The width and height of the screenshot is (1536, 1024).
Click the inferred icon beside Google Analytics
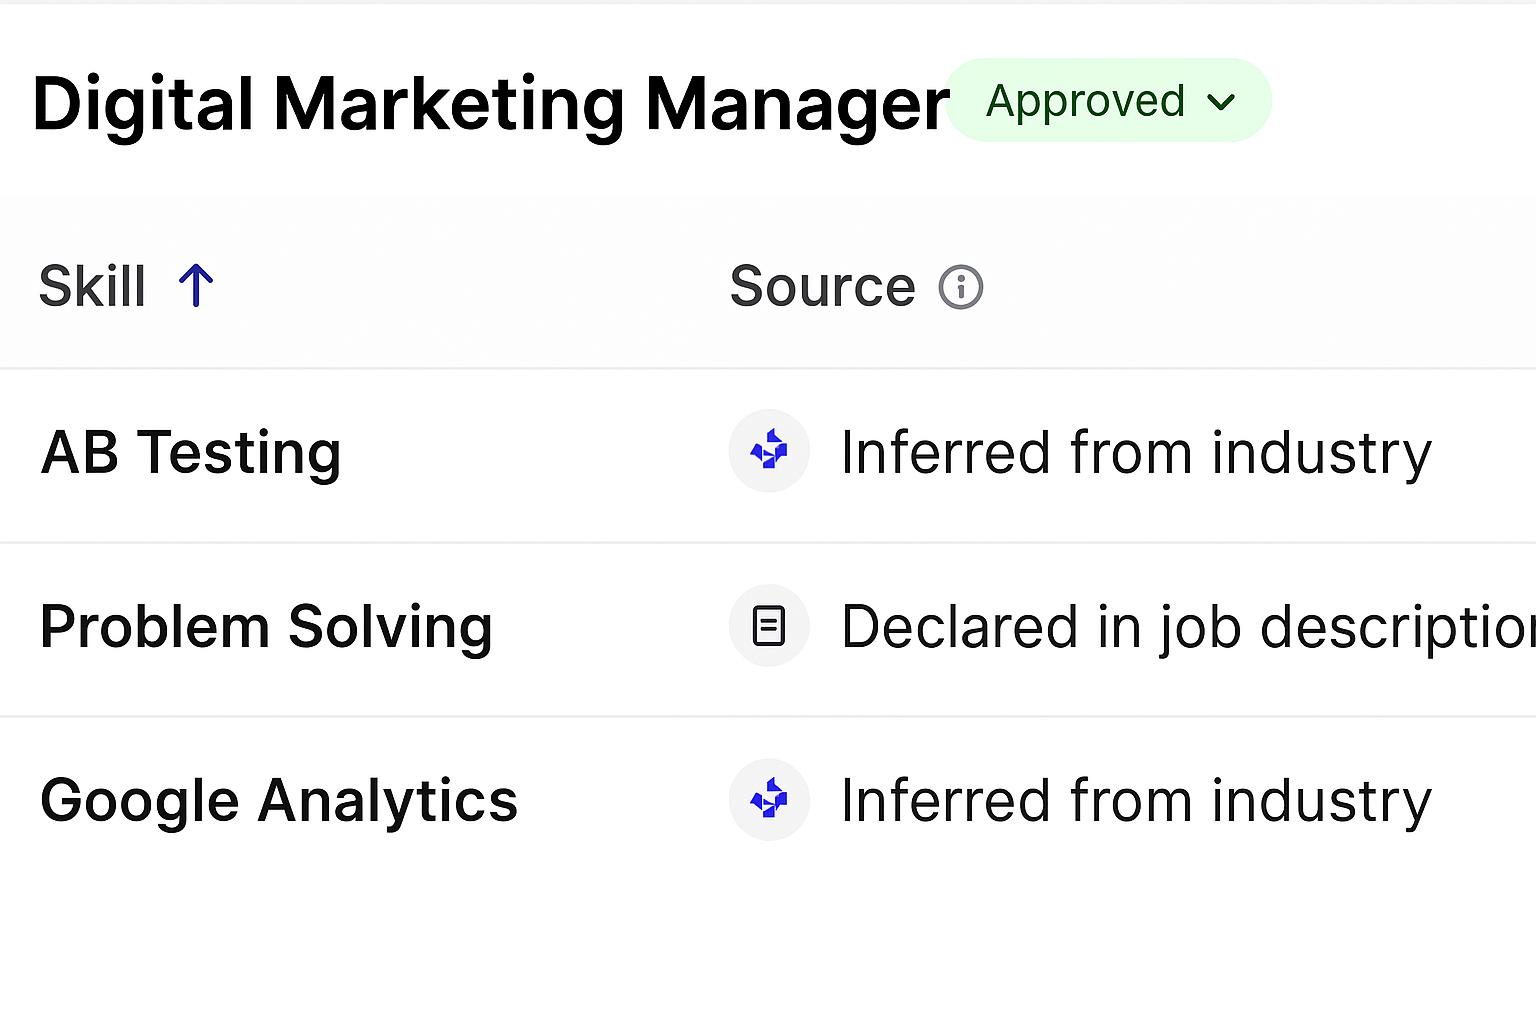click(769, 800)
